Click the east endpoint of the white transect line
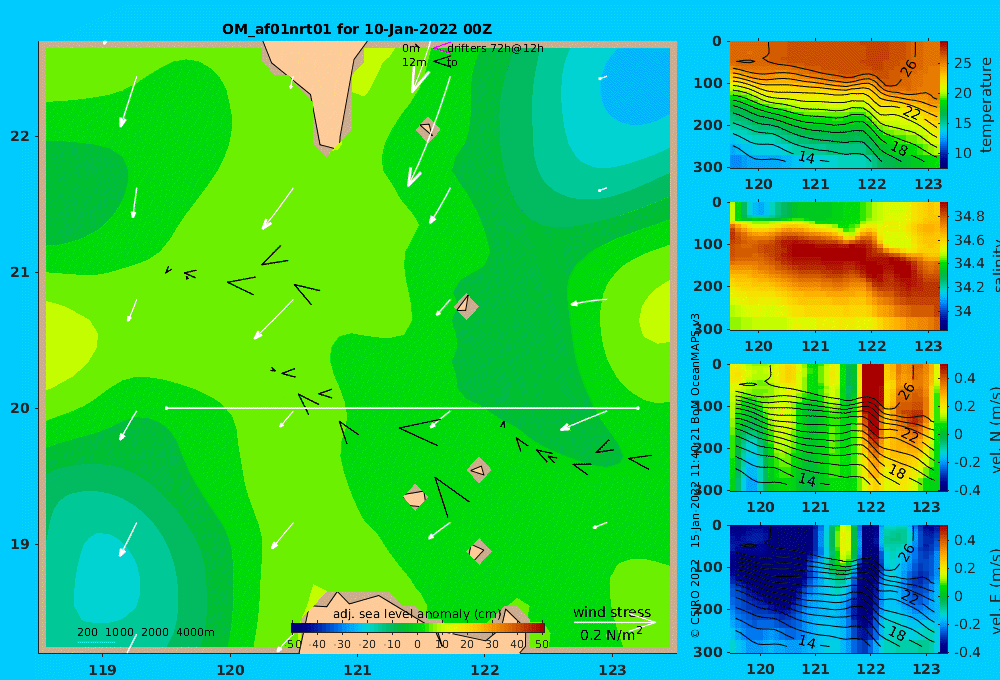The height and width of the screenshot is (680, 1000). pos(638,408)
